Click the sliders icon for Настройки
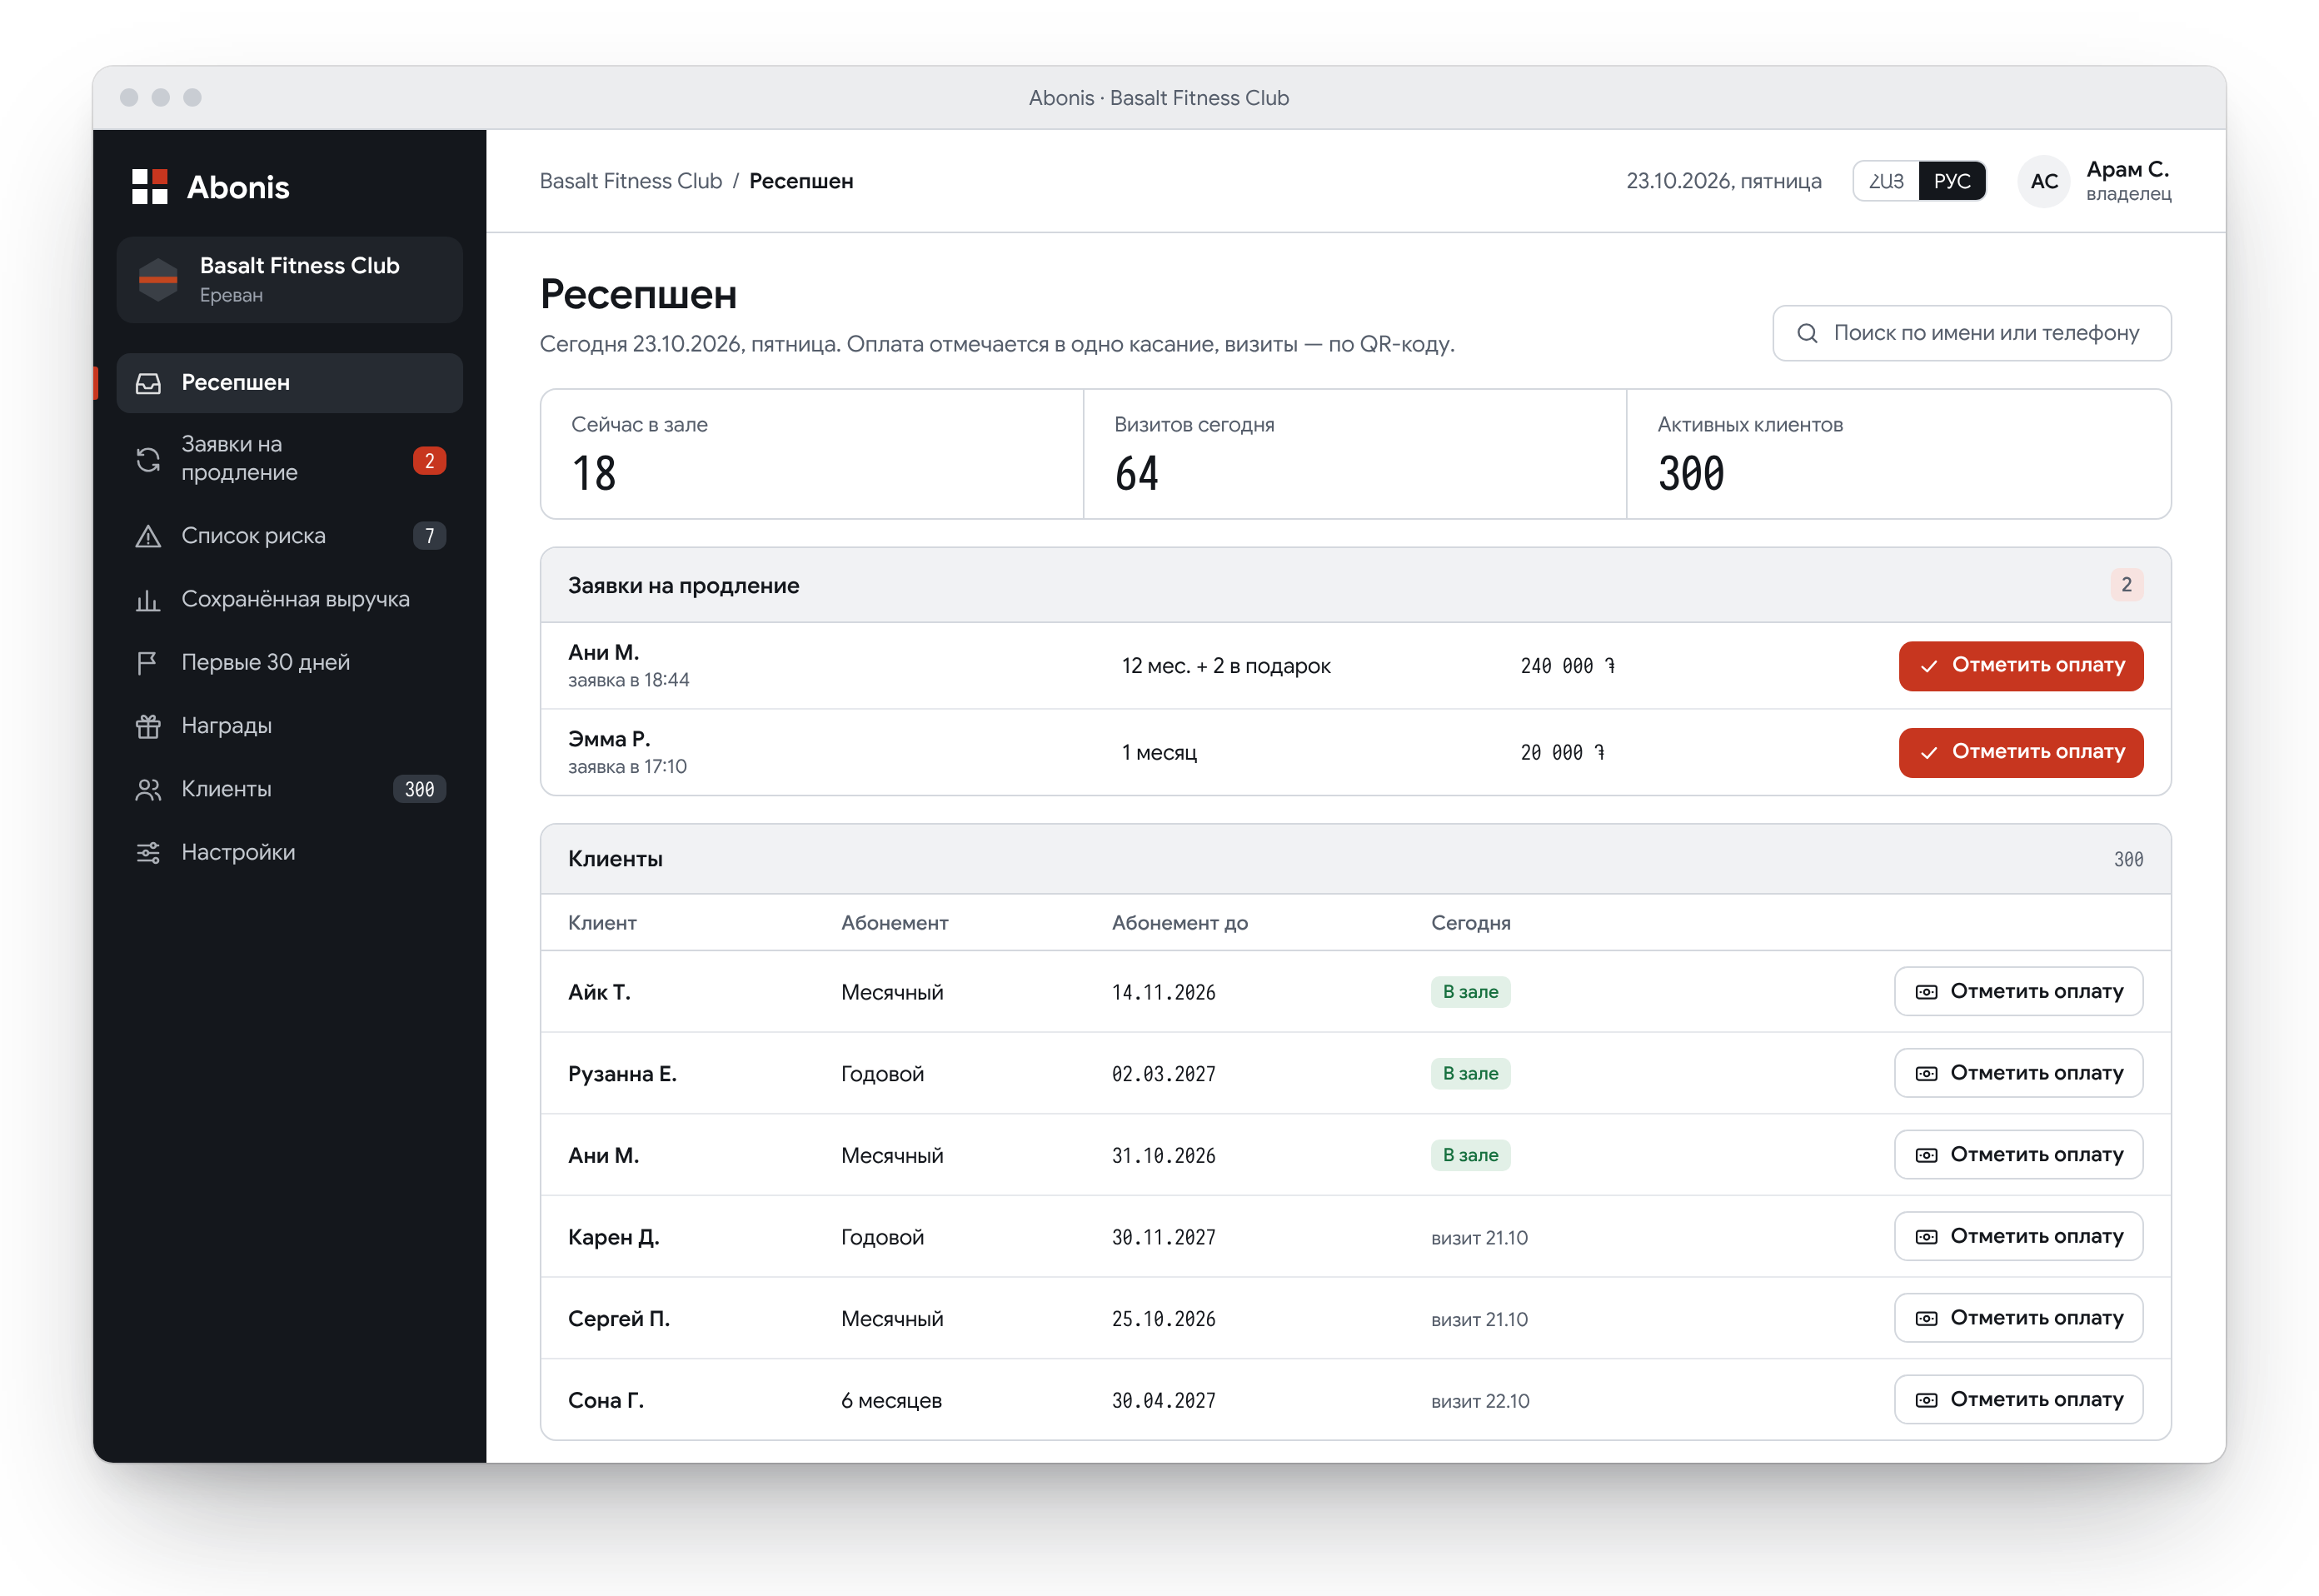2319x1596 pixels. (x=148, y=852)
